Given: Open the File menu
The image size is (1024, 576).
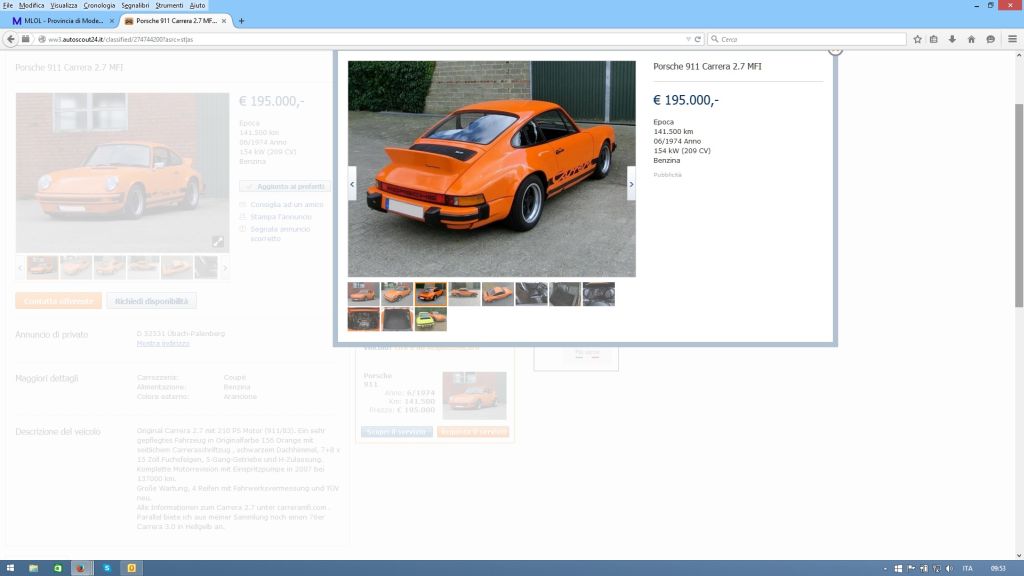Looking at the screenshot, I should [8, 5].
